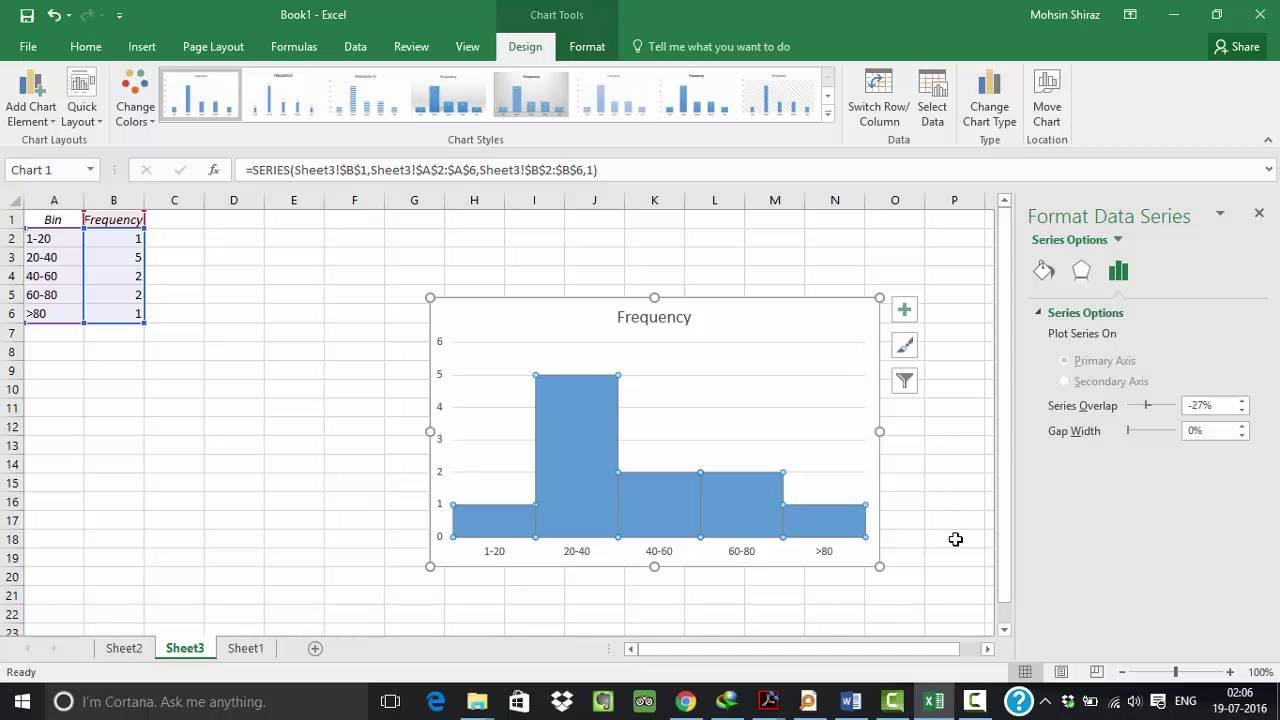The height and width of the screenshot is (720, 1280).
Task: Select Series Options bar chart icon
Action: [x=1118, y=271]
